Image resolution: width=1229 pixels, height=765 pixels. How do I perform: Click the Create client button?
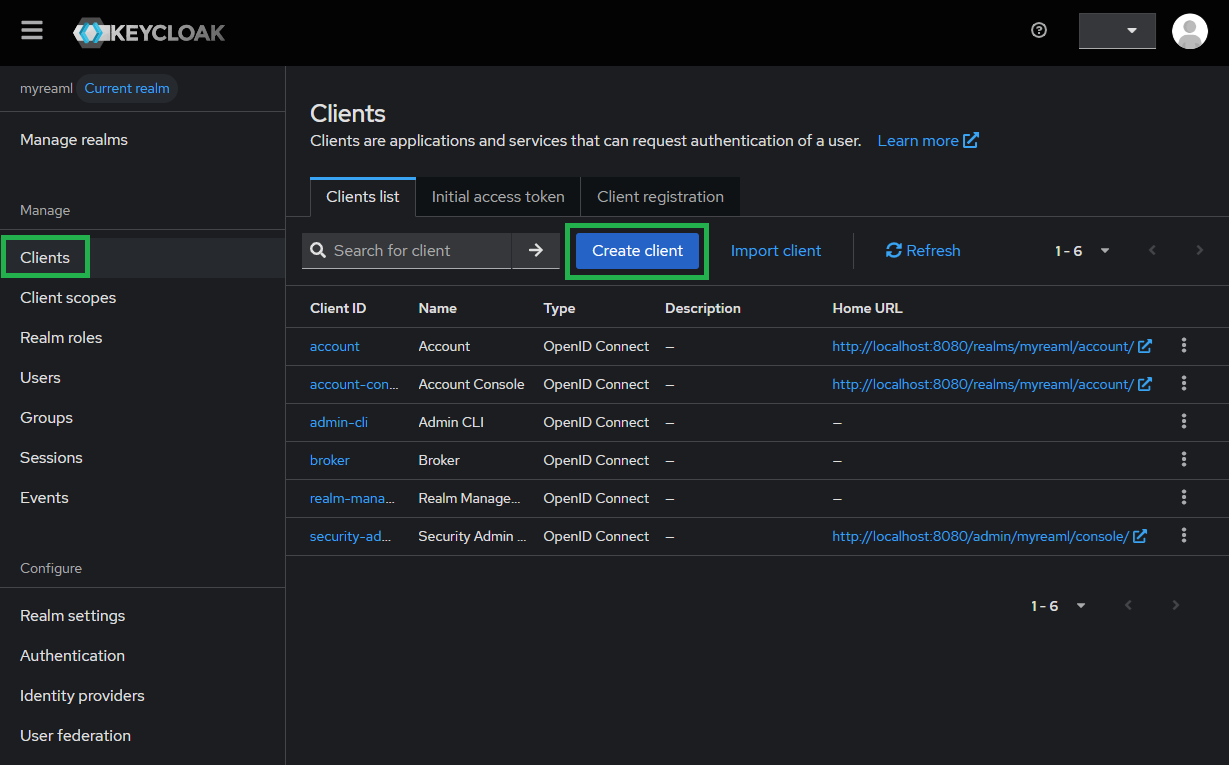637,251
